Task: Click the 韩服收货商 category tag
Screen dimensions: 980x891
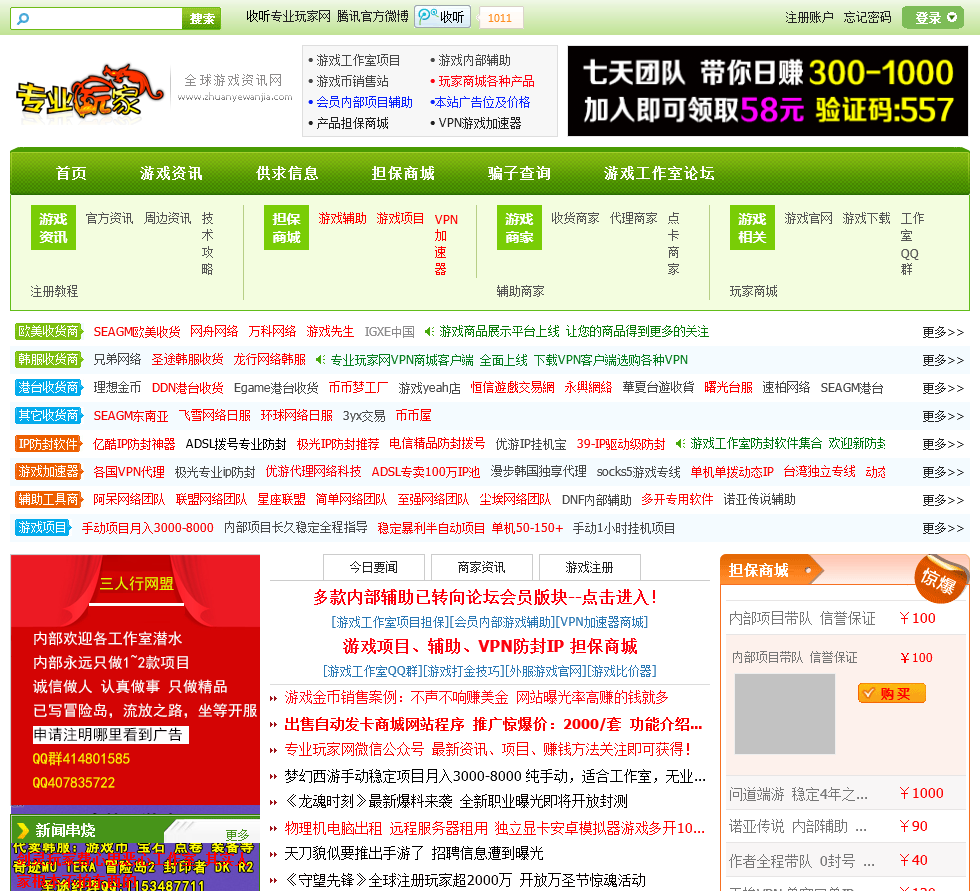Action: point(48,359)
